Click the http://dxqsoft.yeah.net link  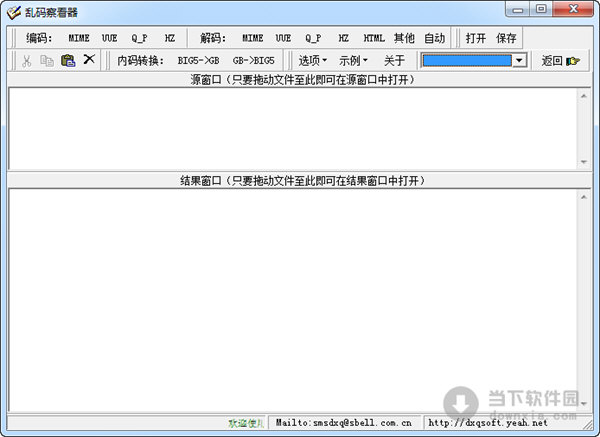pyautogui.click(x=488, y=423)
